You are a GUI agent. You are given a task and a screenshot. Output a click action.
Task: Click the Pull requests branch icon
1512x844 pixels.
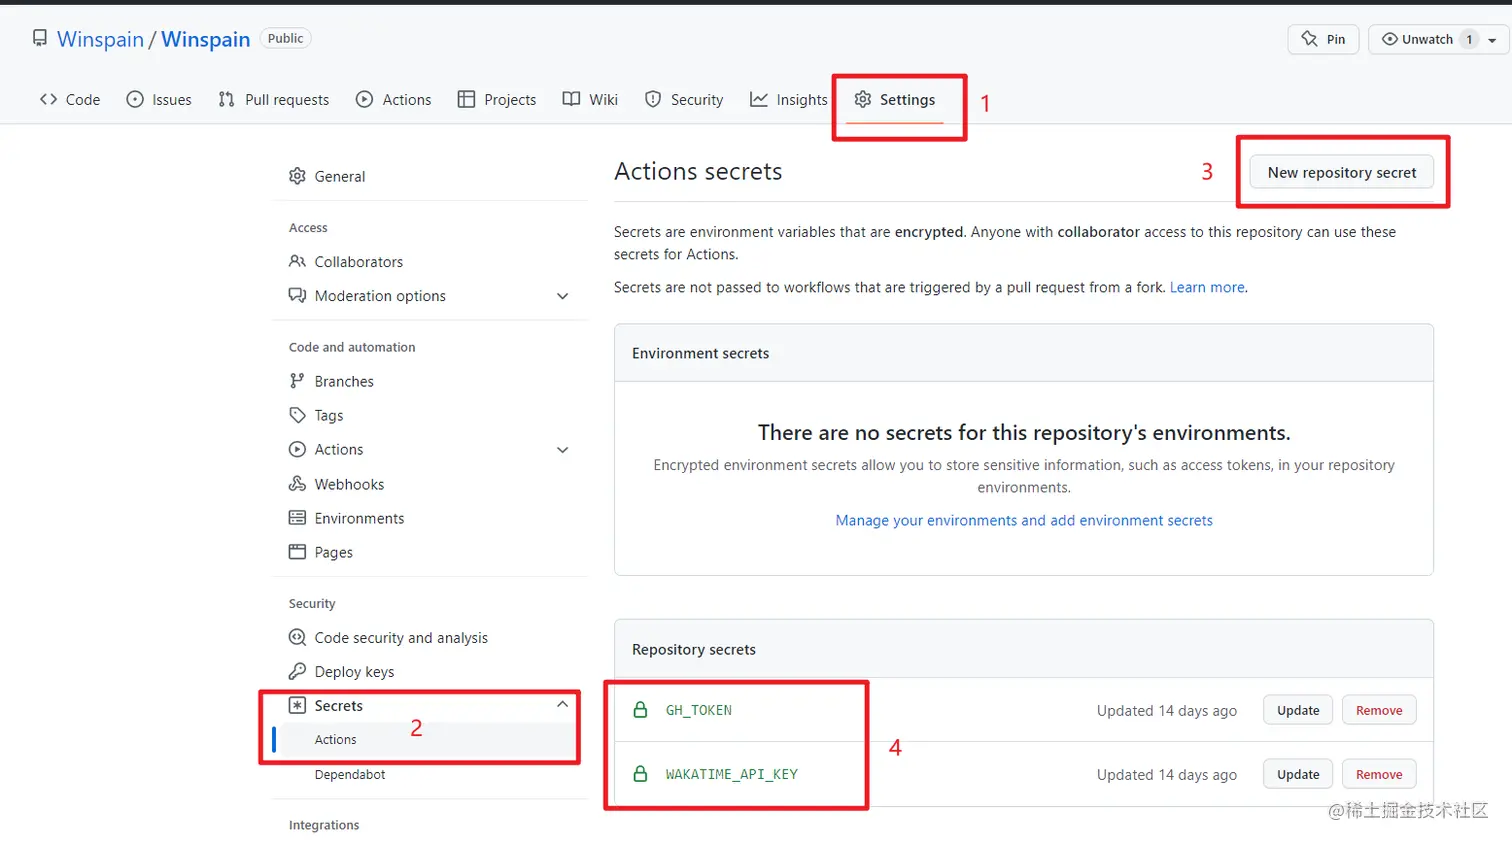[x=226, y=99]
